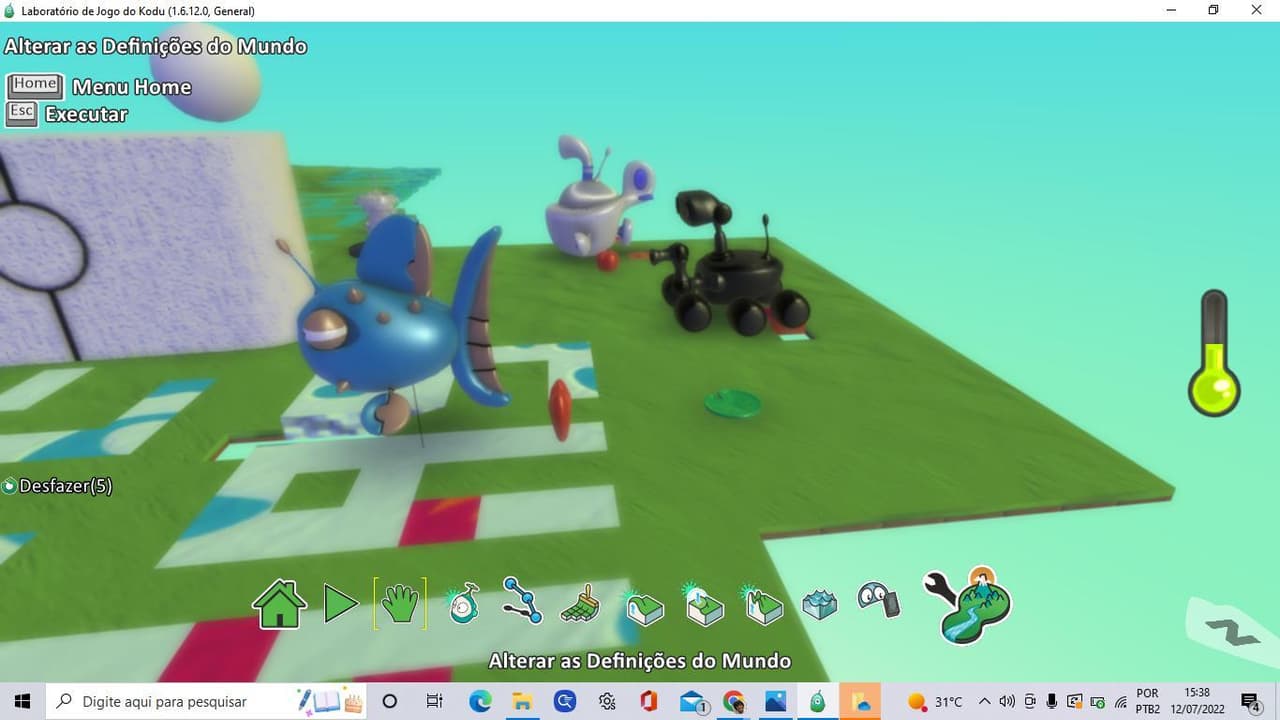
Task: Click the Esc Executar hint
Action: point(67,114)
